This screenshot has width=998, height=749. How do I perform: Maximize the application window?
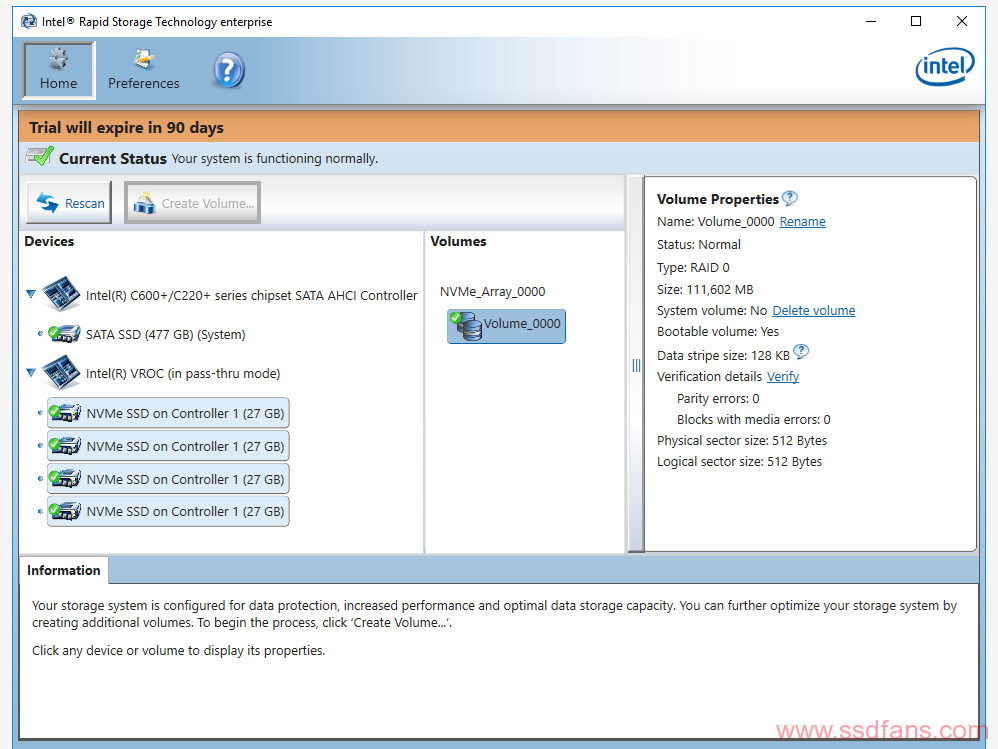click(x=916, y=21)
